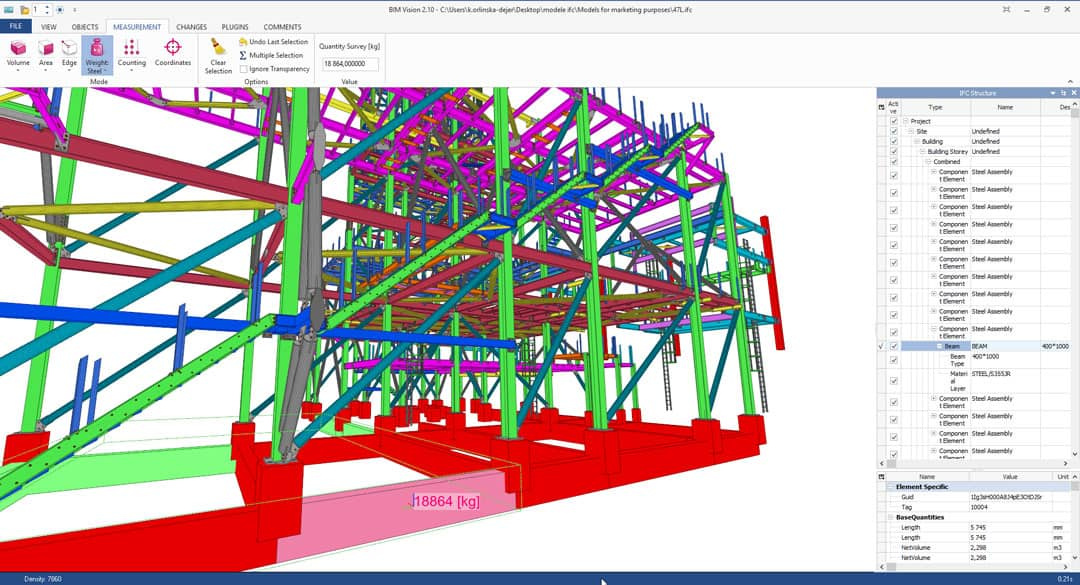1080x585 pixels.
Task: Uncheck the Active box for Project row
Action: pyautogui.click(x=893, y=121)
